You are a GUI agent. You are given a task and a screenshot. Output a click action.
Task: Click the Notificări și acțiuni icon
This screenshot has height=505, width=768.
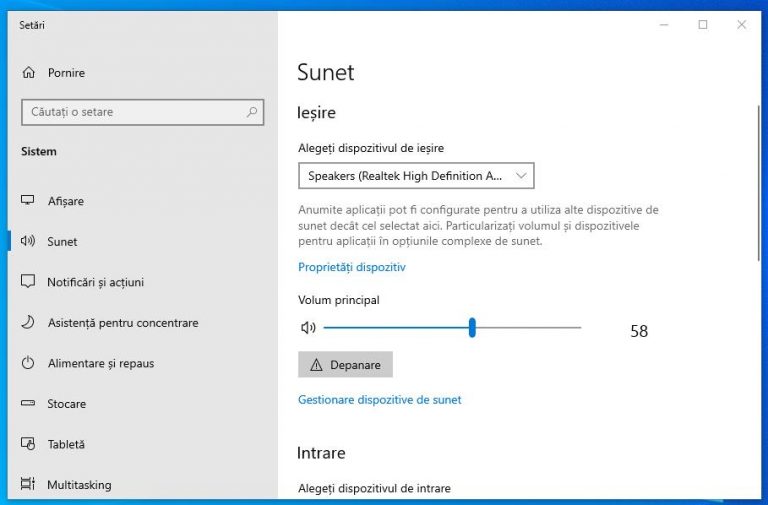click(28, 282)
